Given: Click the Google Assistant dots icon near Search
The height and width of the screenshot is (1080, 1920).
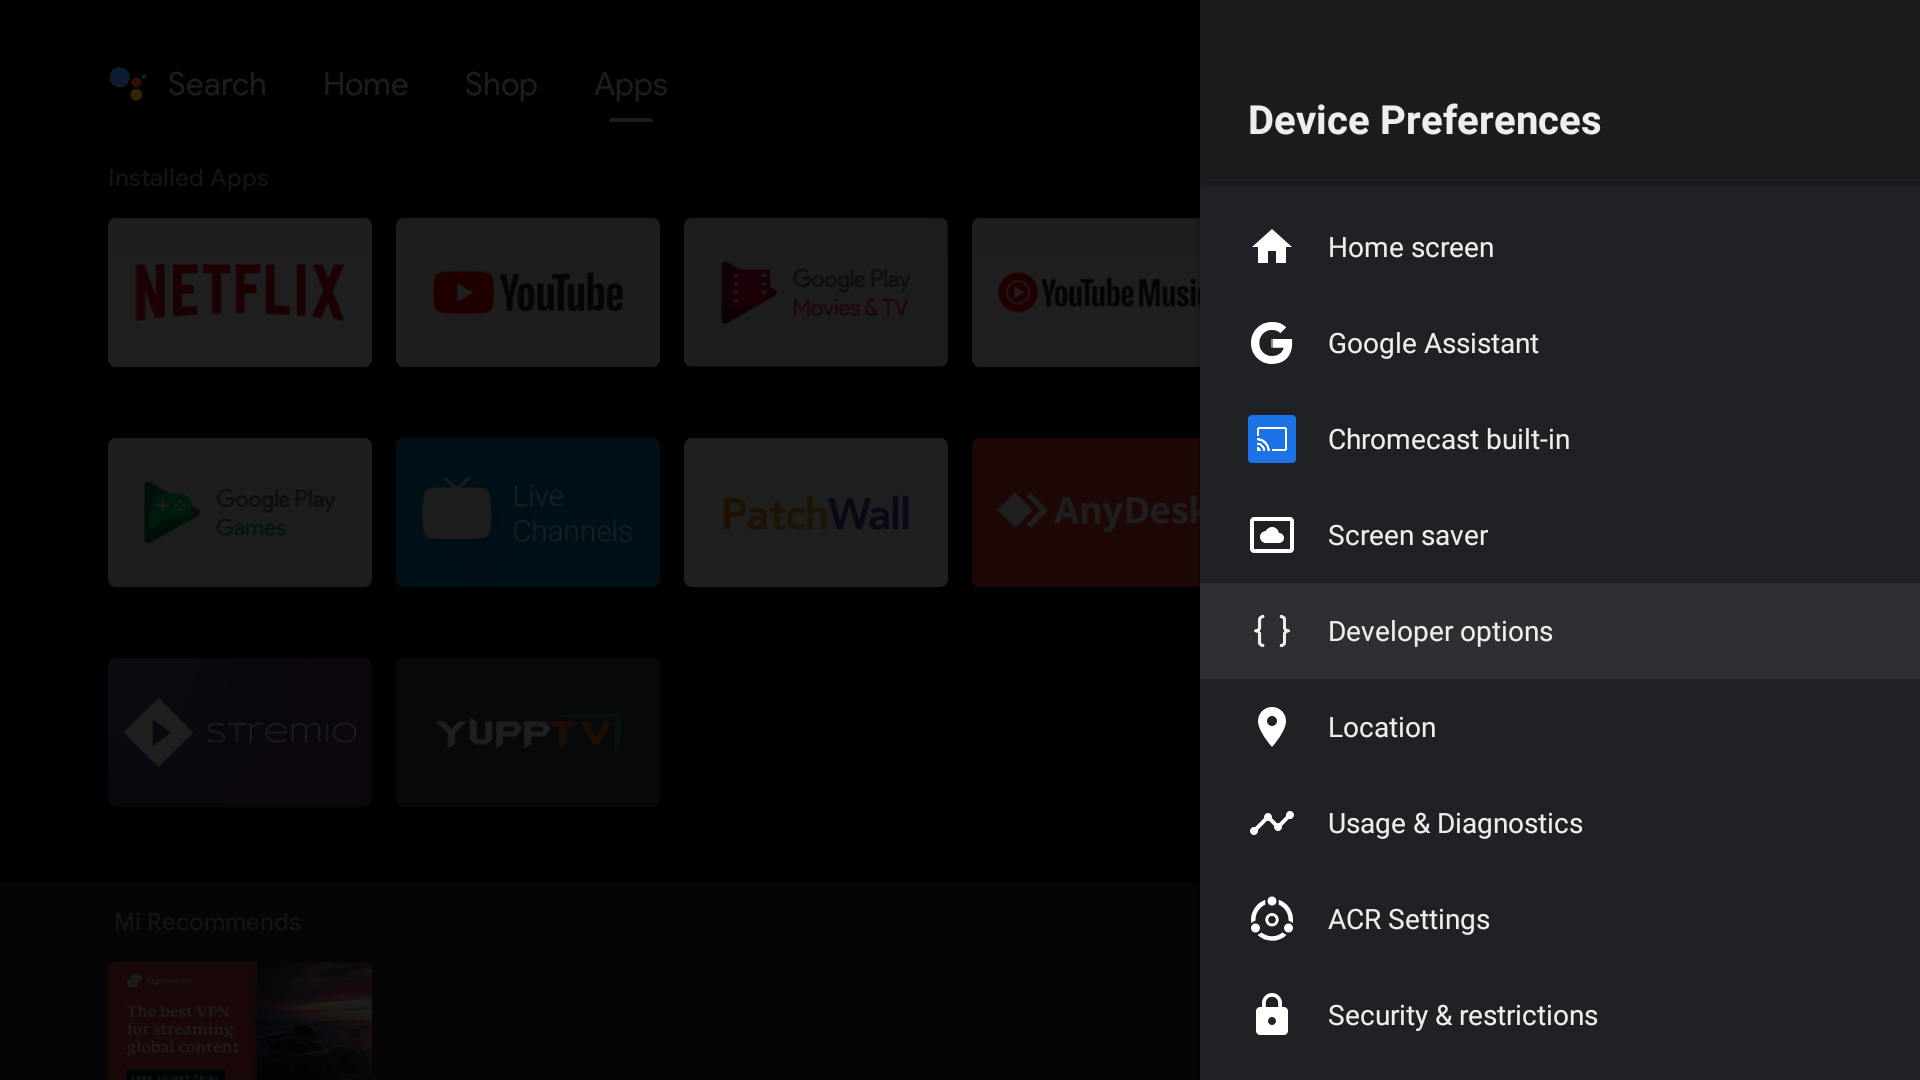Looking at the screenshot, I should point(127,84).
